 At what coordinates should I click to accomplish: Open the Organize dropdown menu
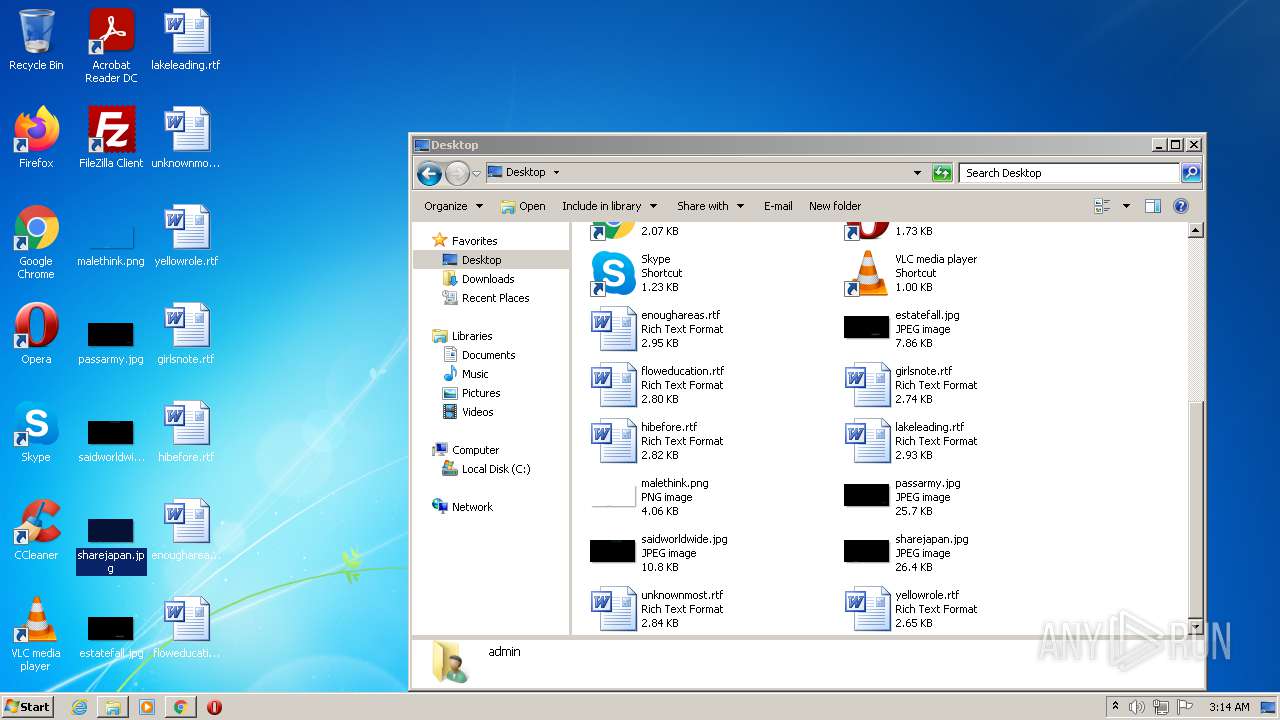point(453,206)
